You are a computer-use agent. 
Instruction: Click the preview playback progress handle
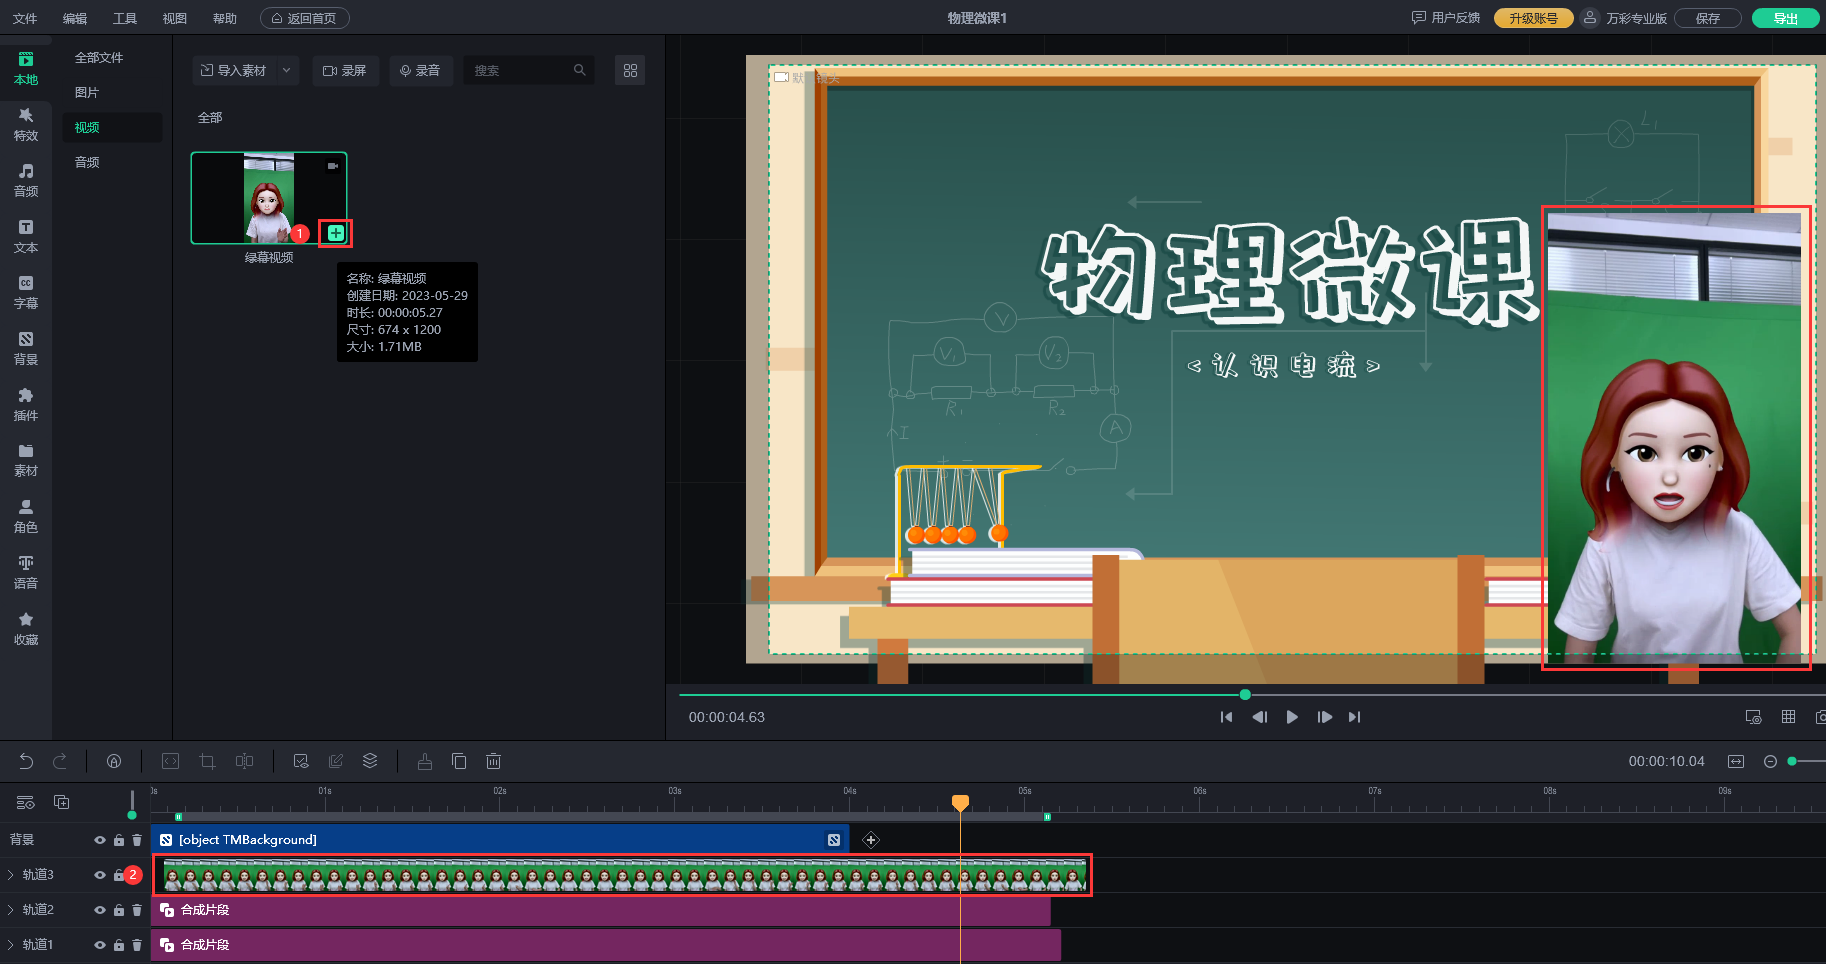click(x=1245, y=694)
